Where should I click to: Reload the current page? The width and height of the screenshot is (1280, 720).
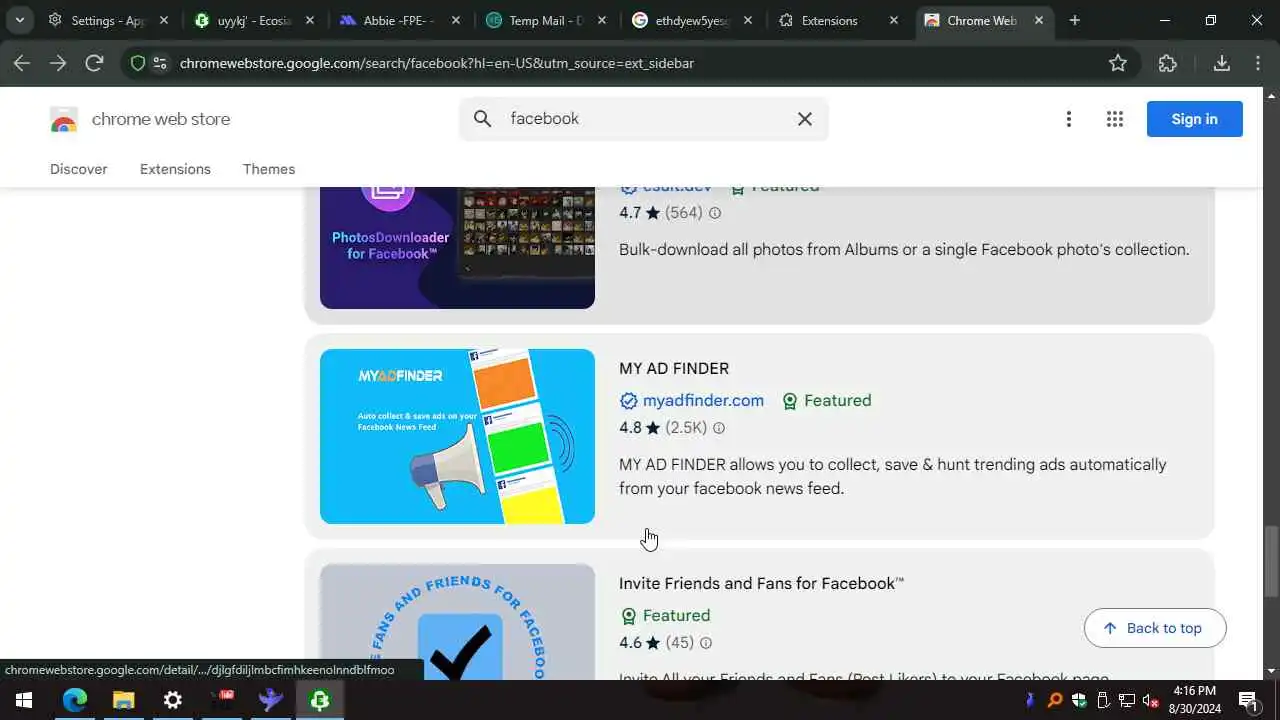[x=94, y=63]
